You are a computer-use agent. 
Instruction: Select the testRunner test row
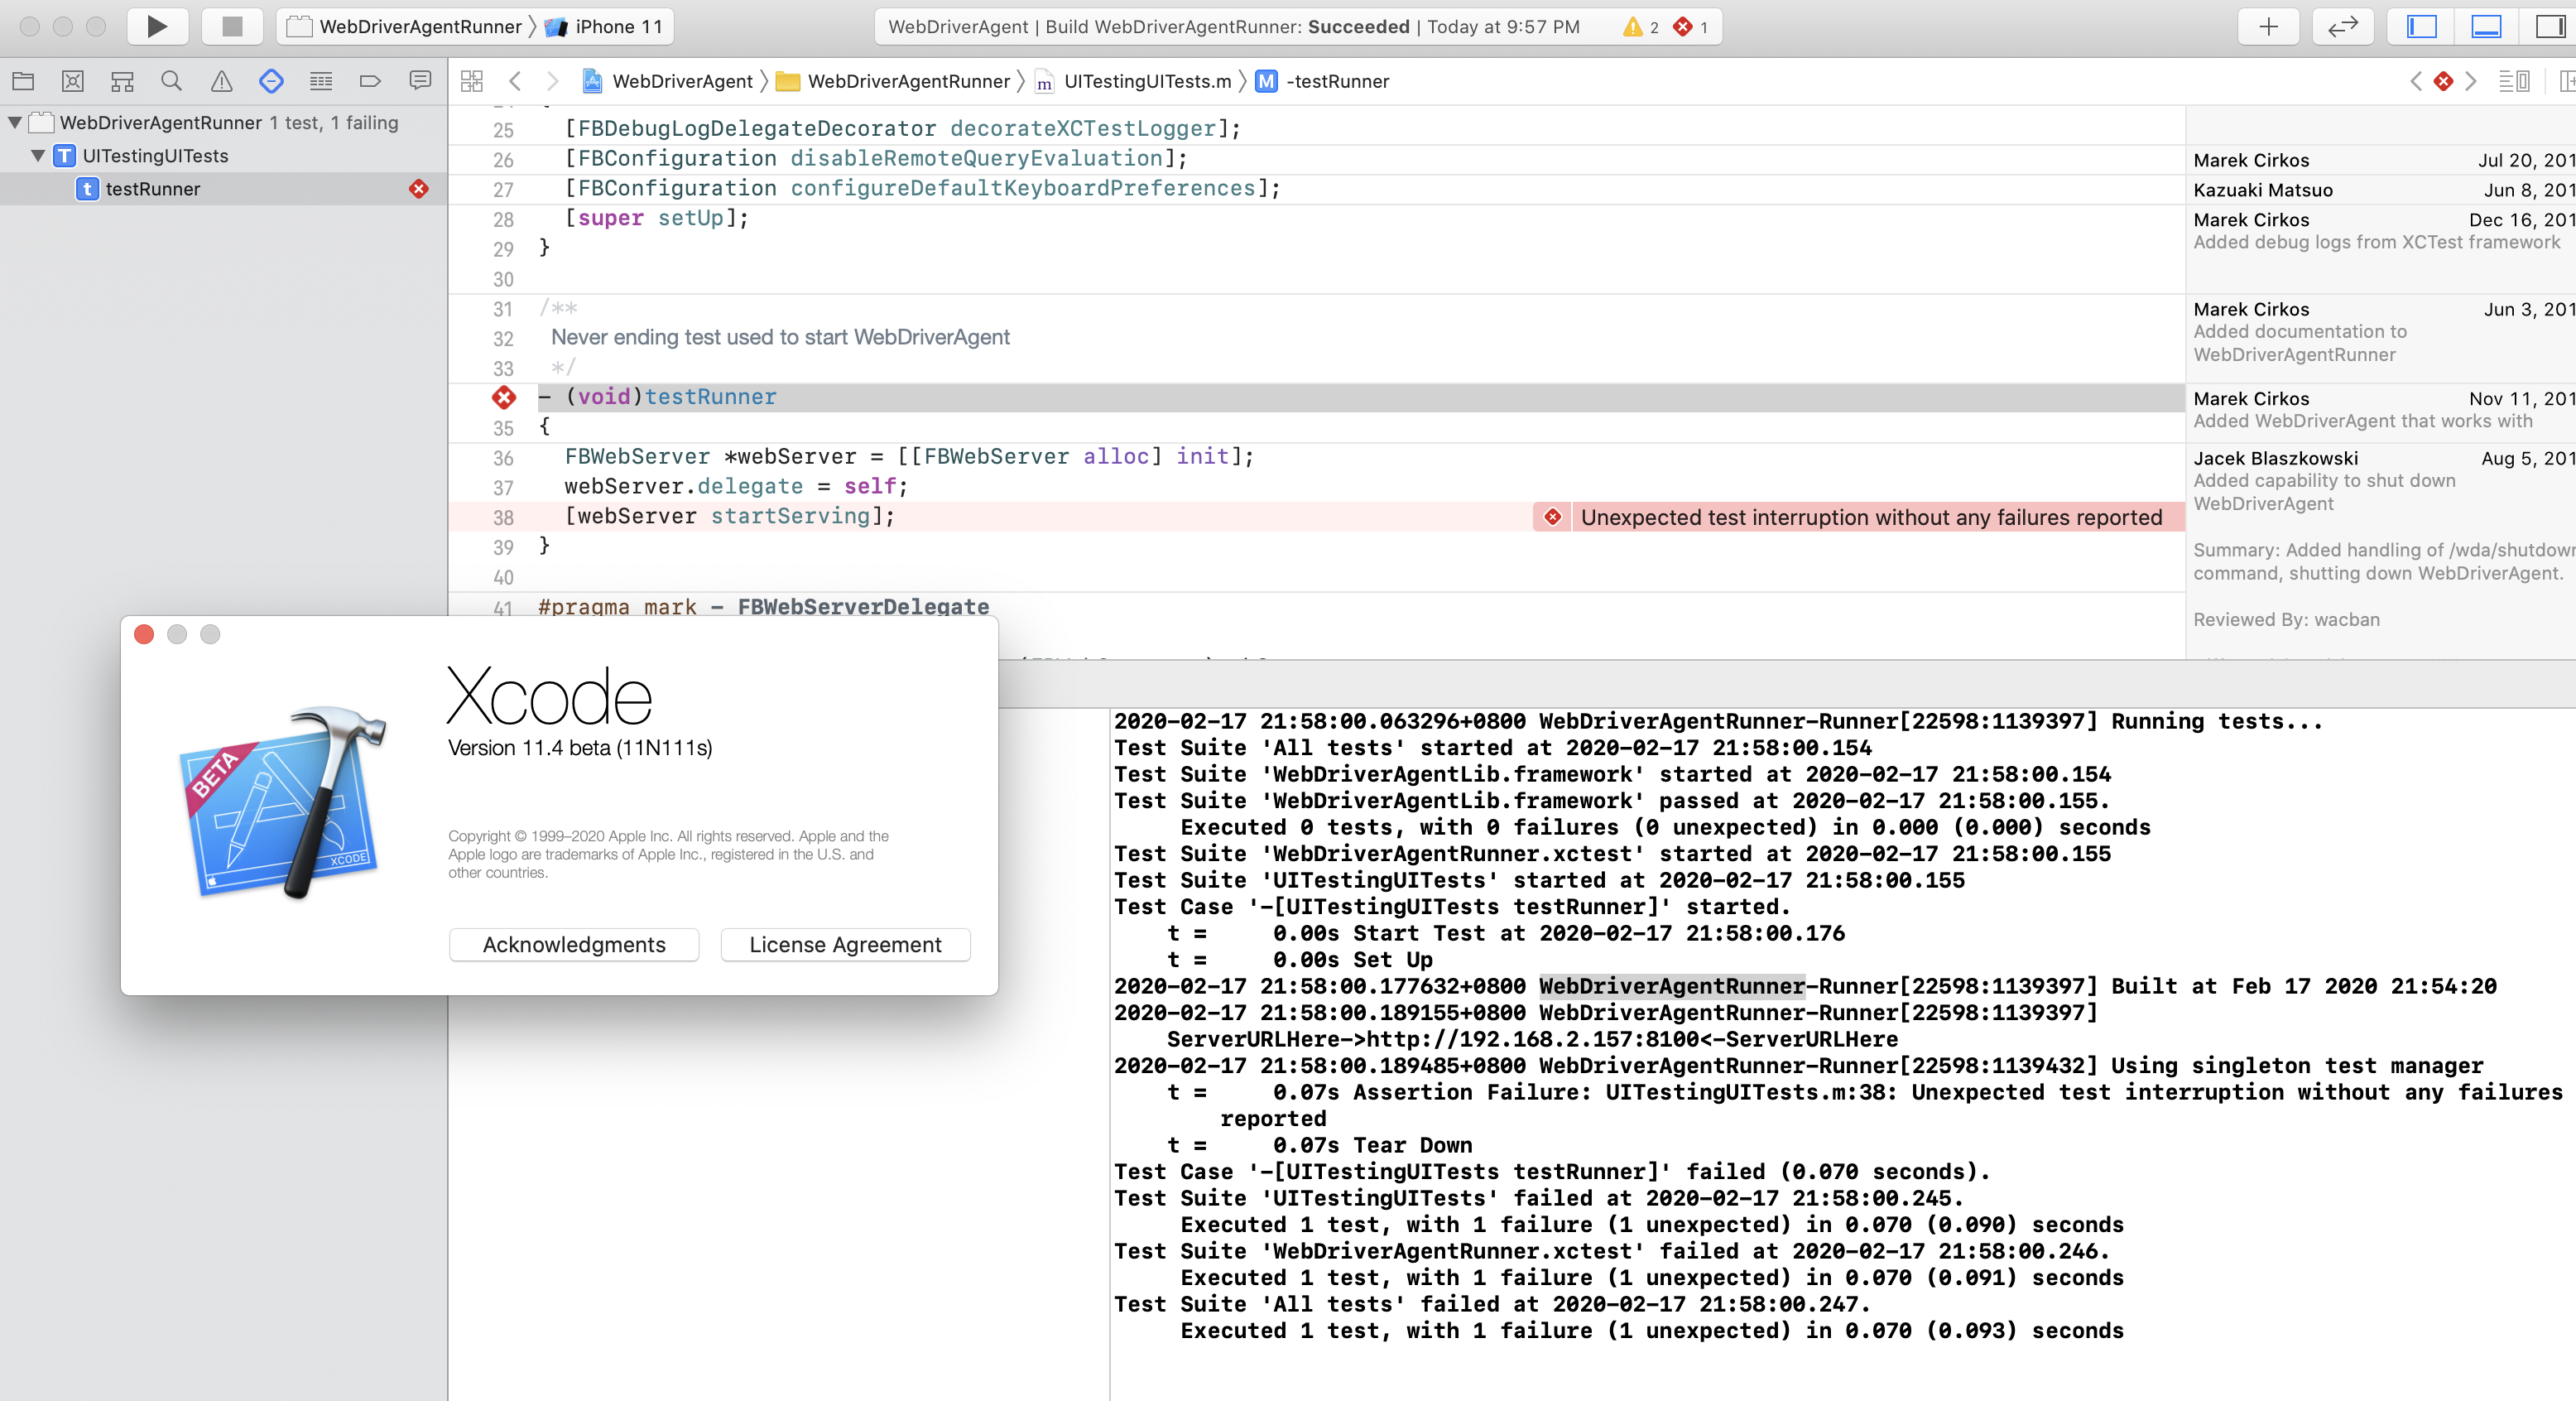coord(223,189)
